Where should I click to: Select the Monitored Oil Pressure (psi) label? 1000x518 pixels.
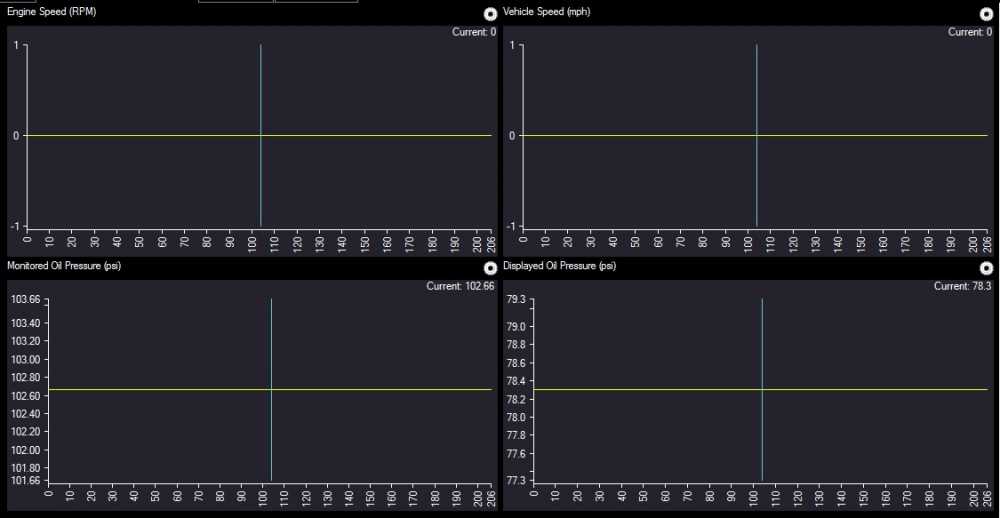[x=64, y=266]
